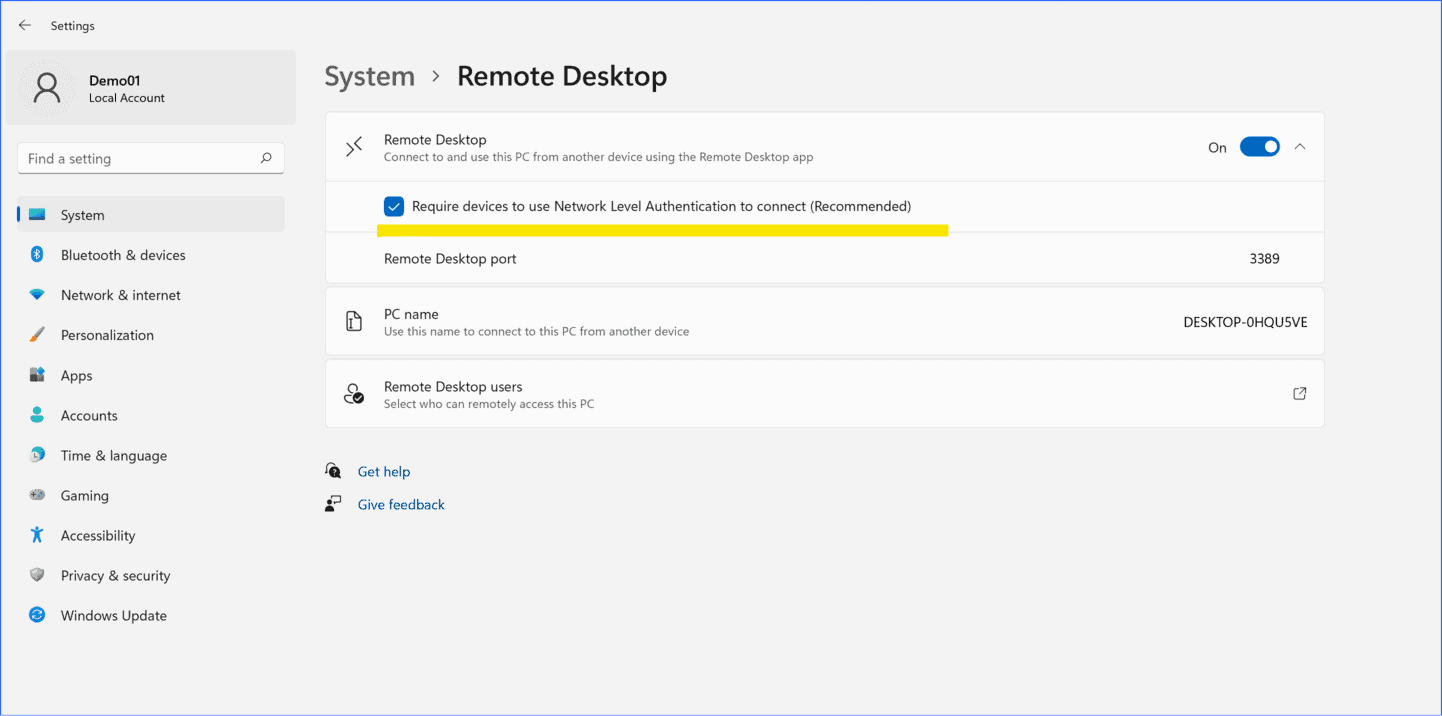1442x716 pixels.
Task: Click the Gaming controller icon
Action: [37, 495]
